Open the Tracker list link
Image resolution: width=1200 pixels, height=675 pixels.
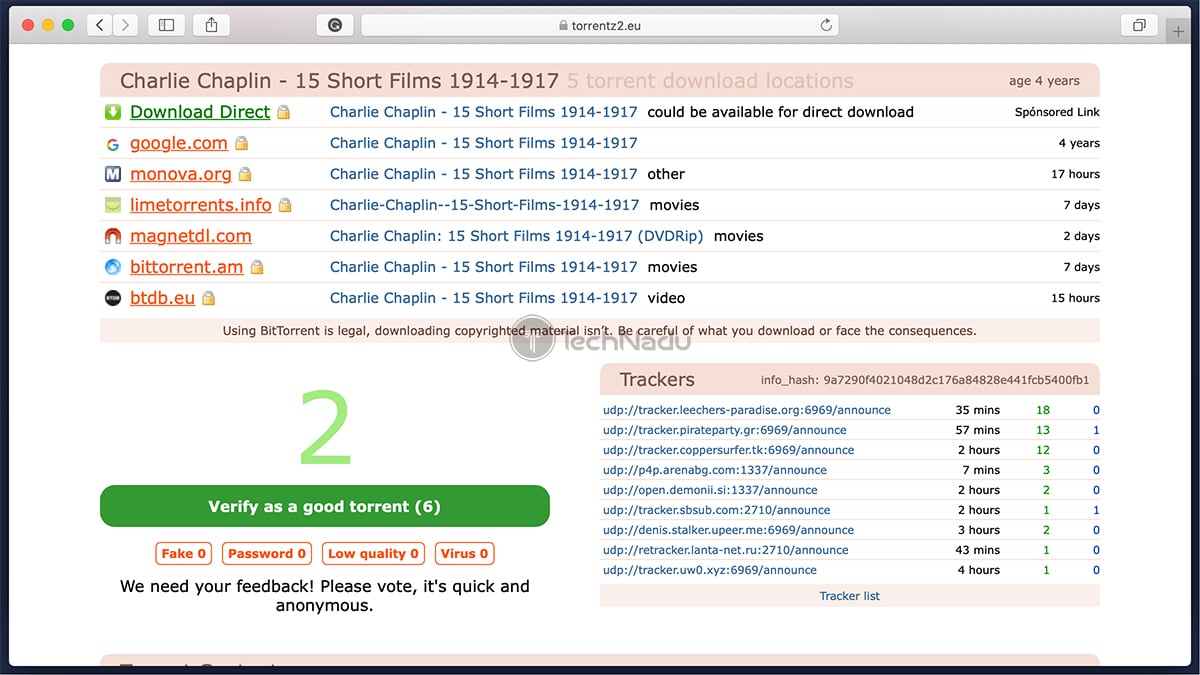pos(849,596)
